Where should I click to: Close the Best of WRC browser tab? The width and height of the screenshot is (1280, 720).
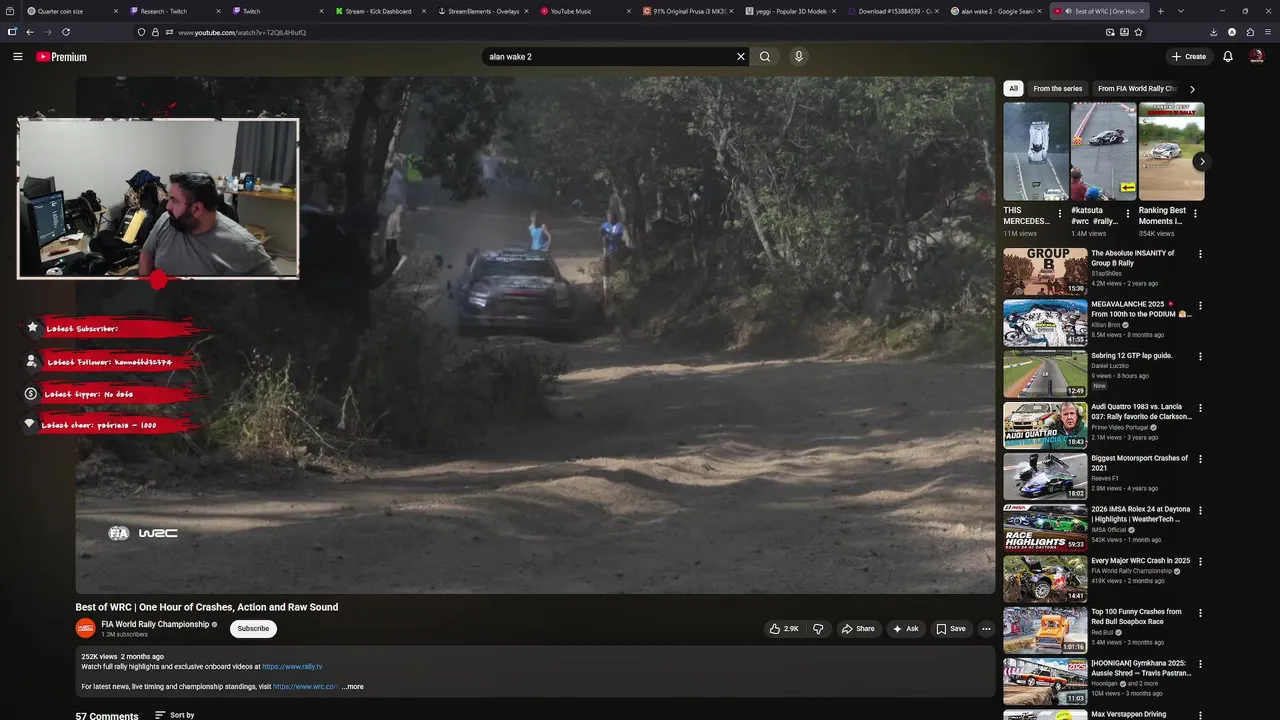tap(1142, 11)
